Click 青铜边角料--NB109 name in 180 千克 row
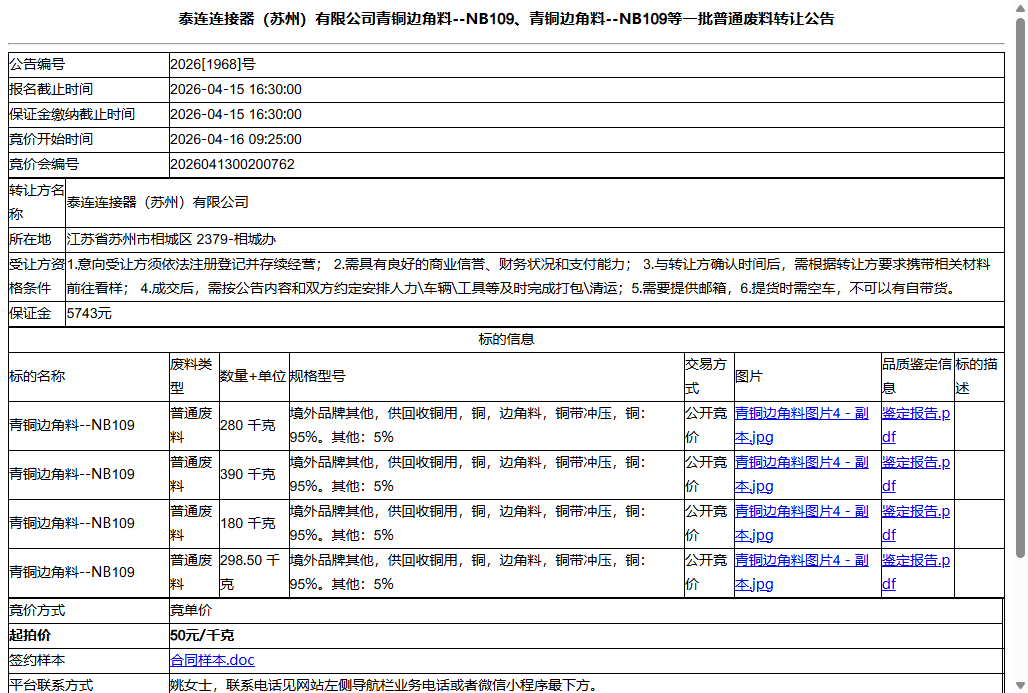The image size is (1028, 693). coord(71,524)
